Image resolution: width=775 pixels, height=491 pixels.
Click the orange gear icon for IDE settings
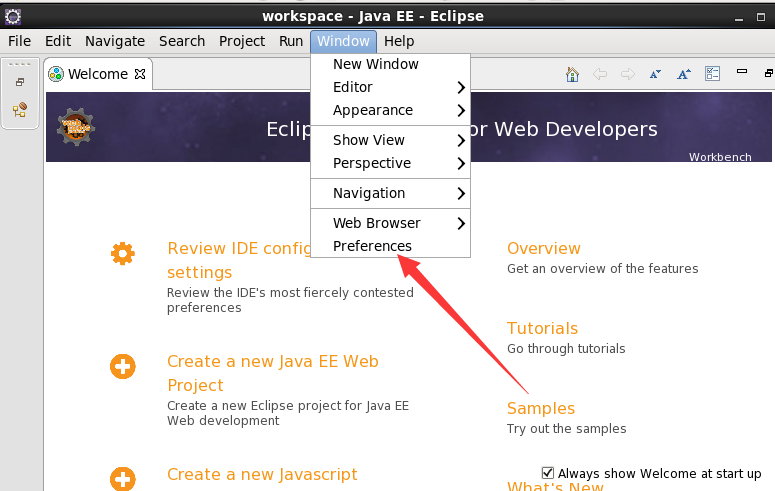pos(123,254)
